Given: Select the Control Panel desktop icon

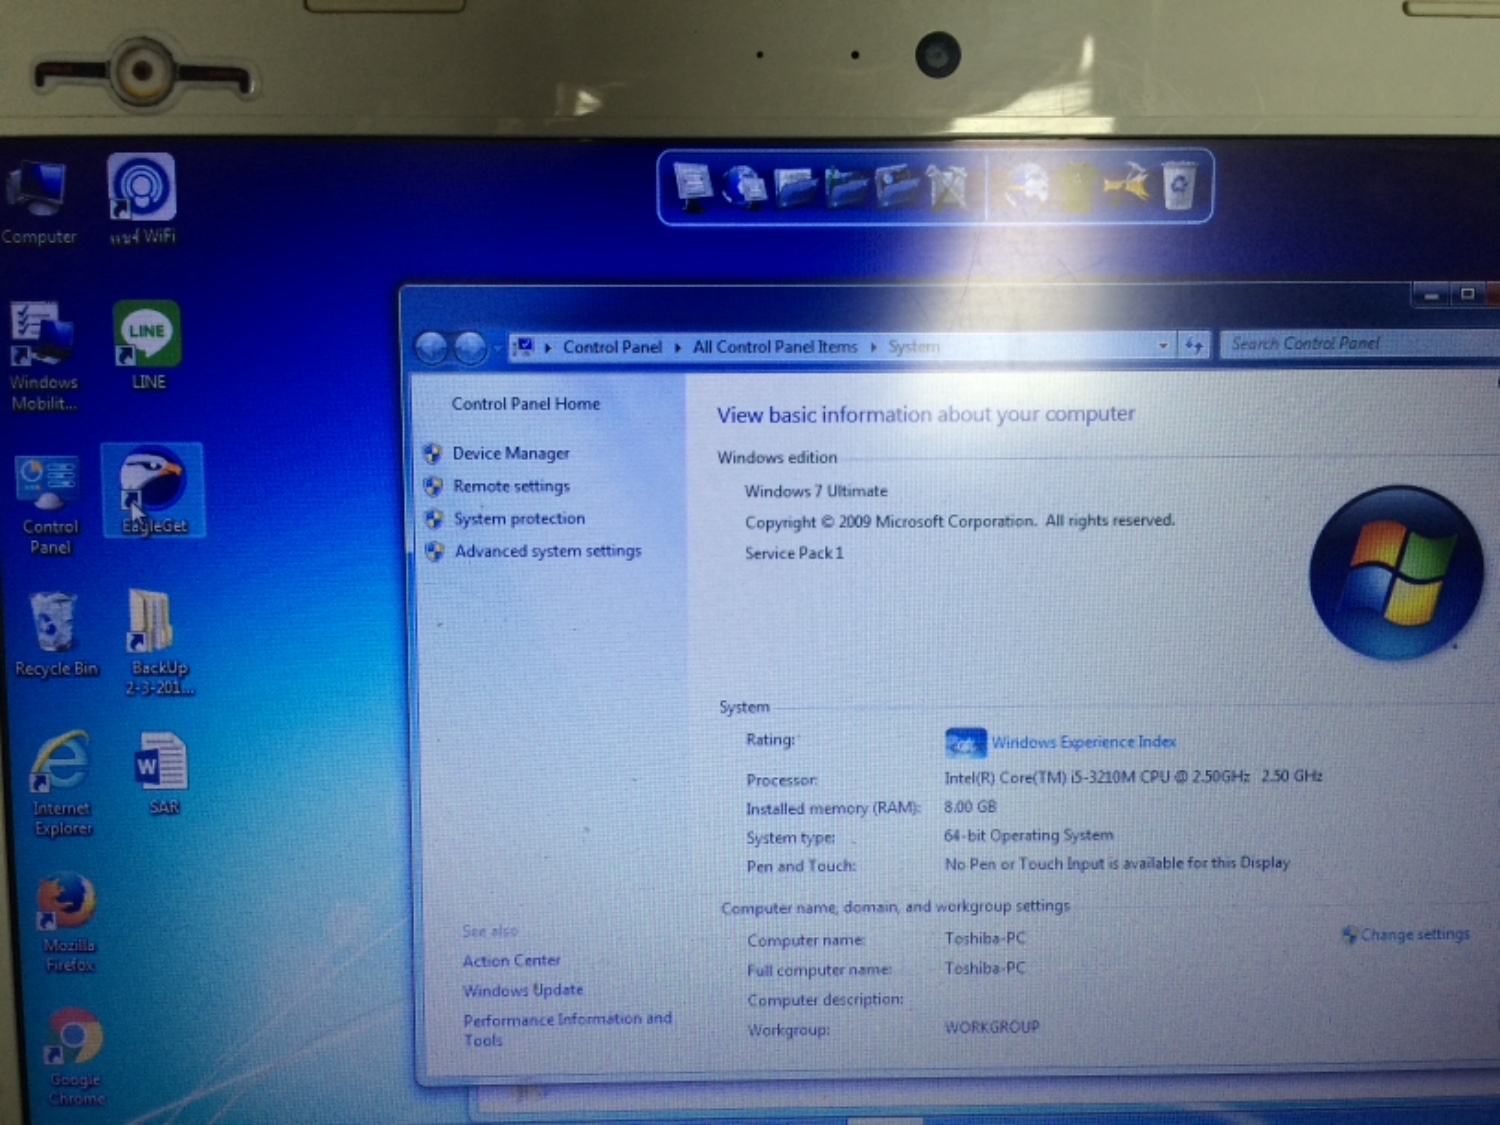Looking at the screenshot, I should [x=49, y=504].
